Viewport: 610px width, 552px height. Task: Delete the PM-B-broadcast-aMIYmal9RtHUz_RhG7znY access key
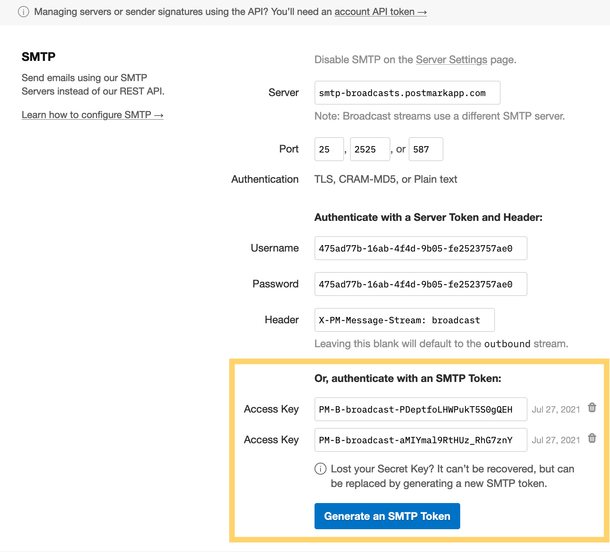click(592, 438)
